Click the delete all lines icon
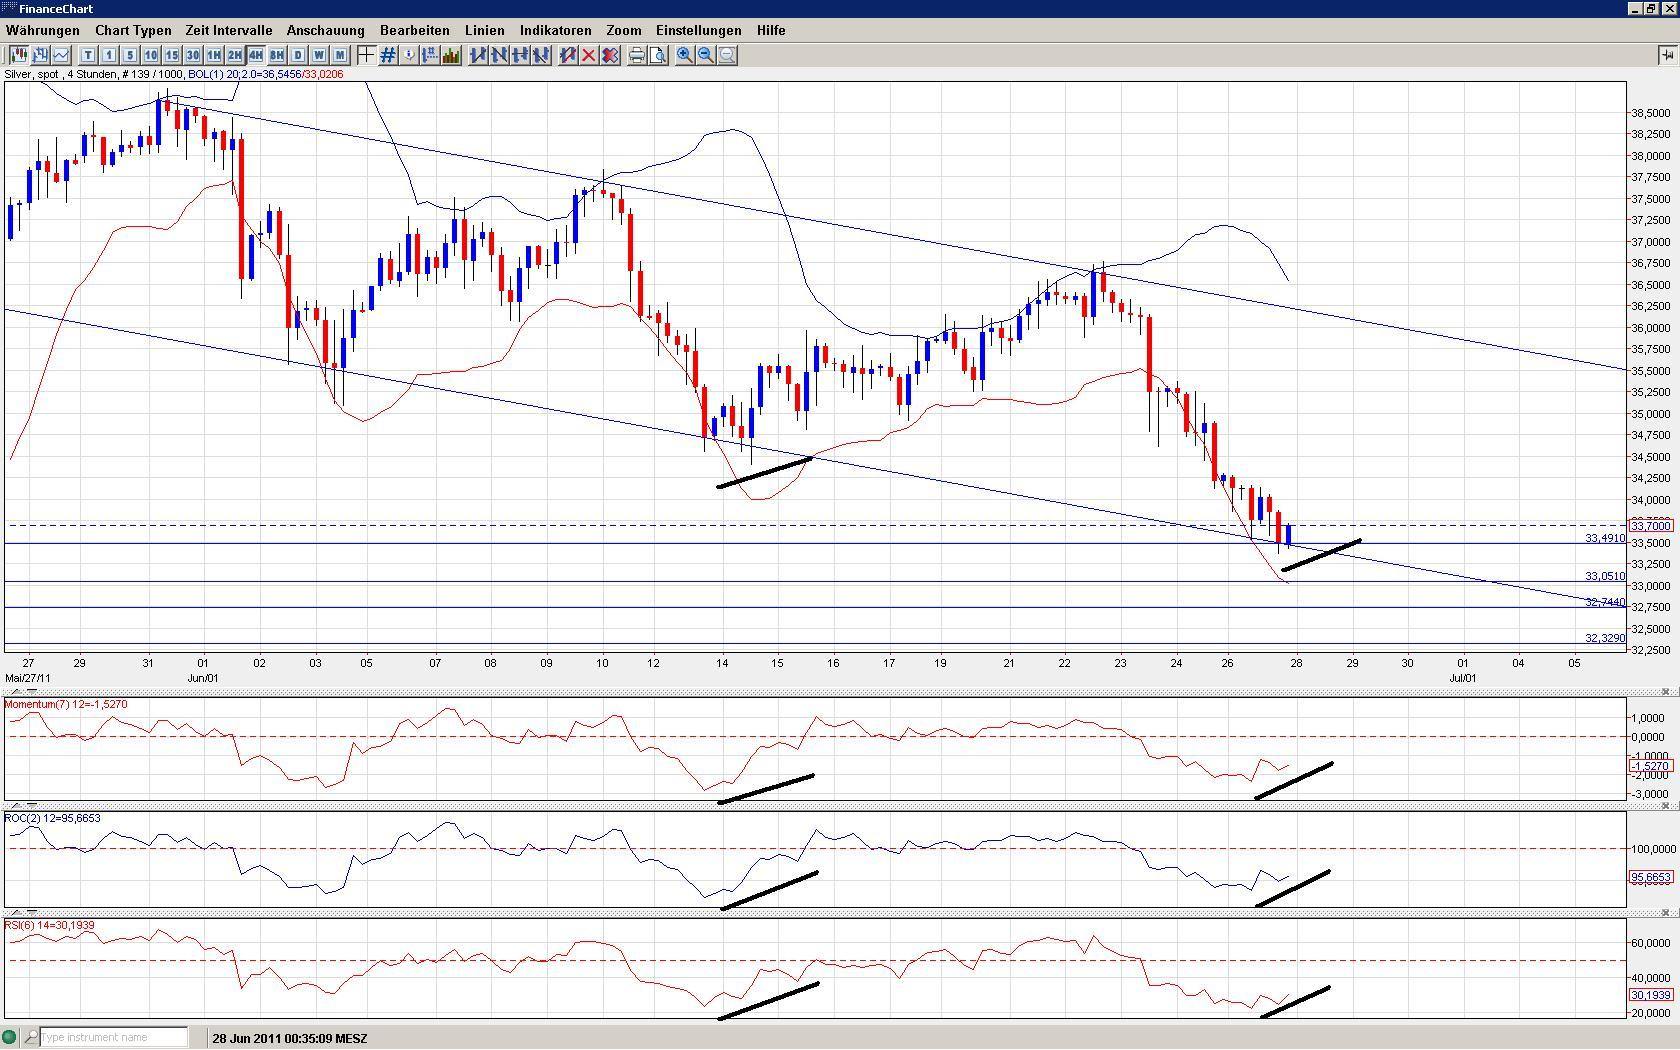The image size is (1680, 1050). coord(610,55)
